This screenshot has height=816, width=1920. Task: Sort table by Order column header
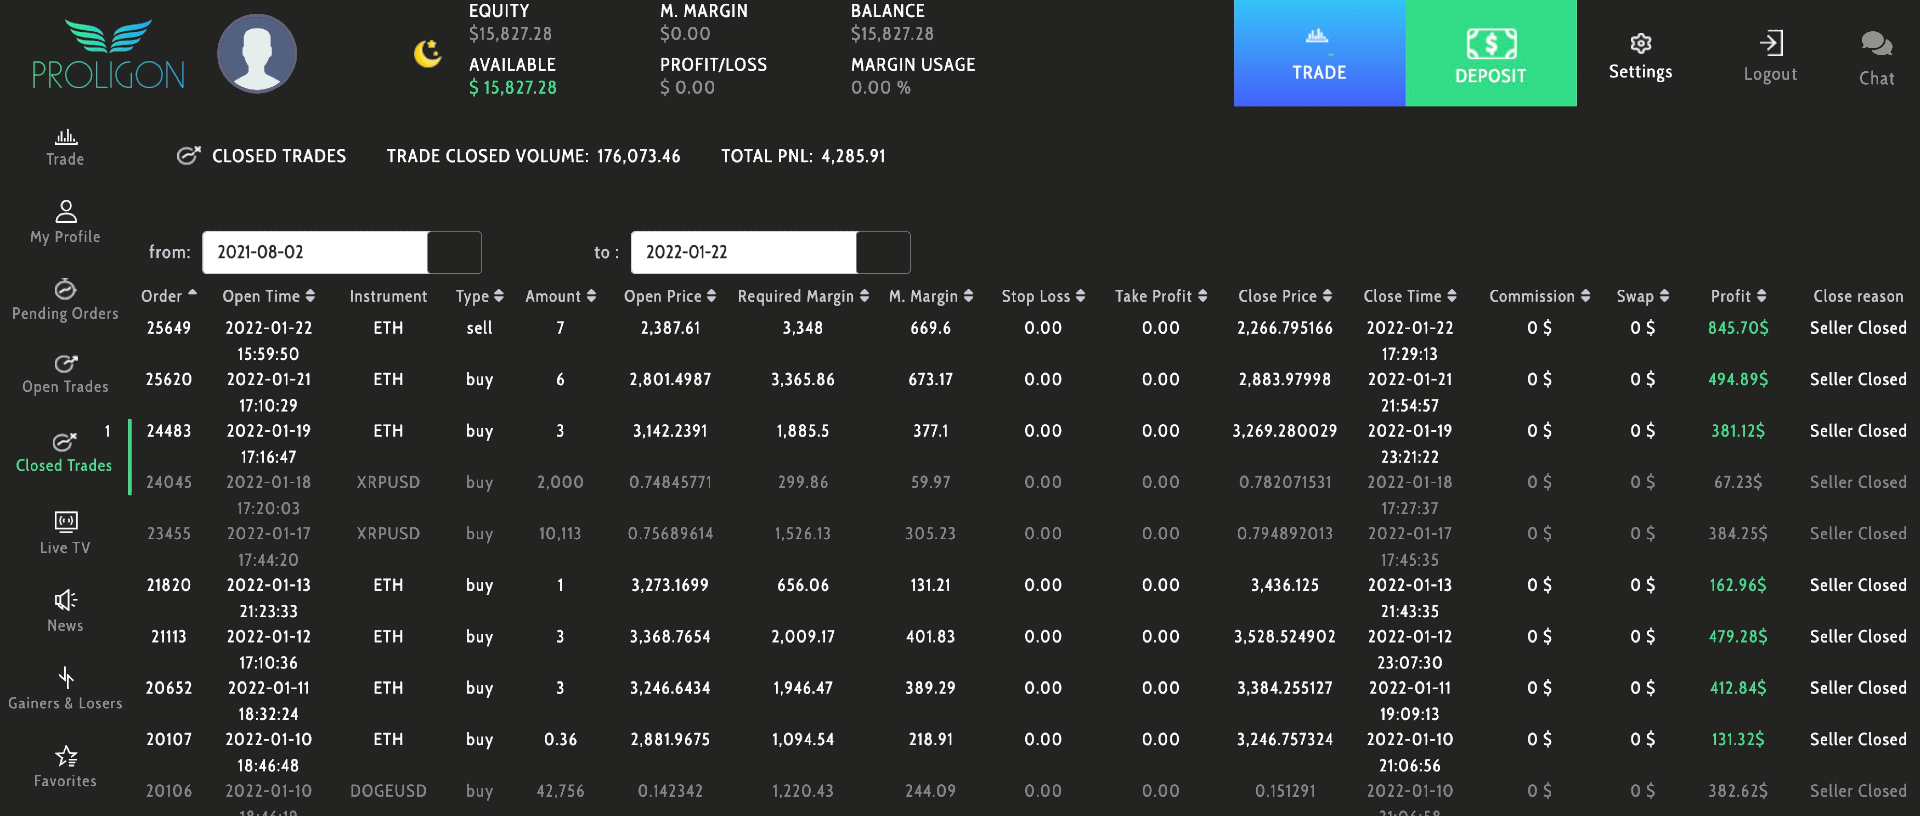pyautogui.click(x=168, y=296)
